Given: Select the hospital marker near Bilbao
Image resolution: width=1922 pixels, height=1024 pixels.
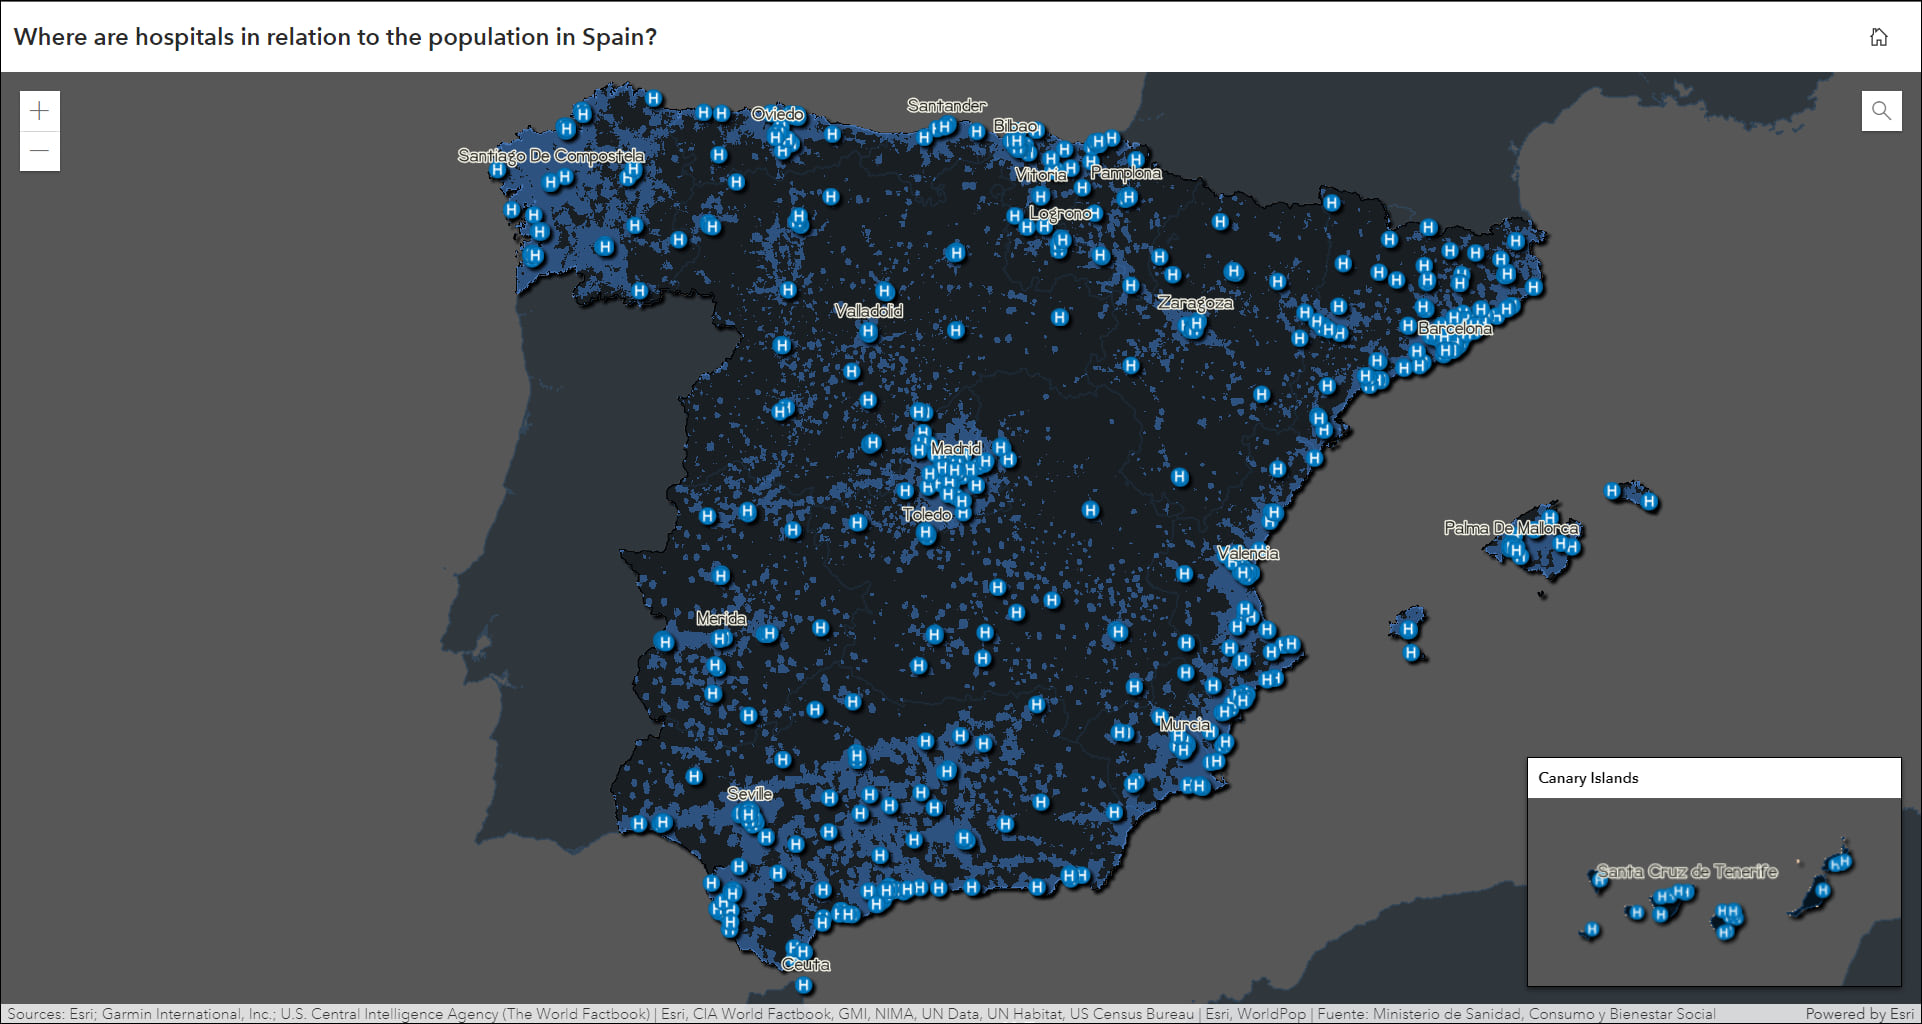Looking at the screenshot, I should pyautogui.click(x=1018, y=142).
